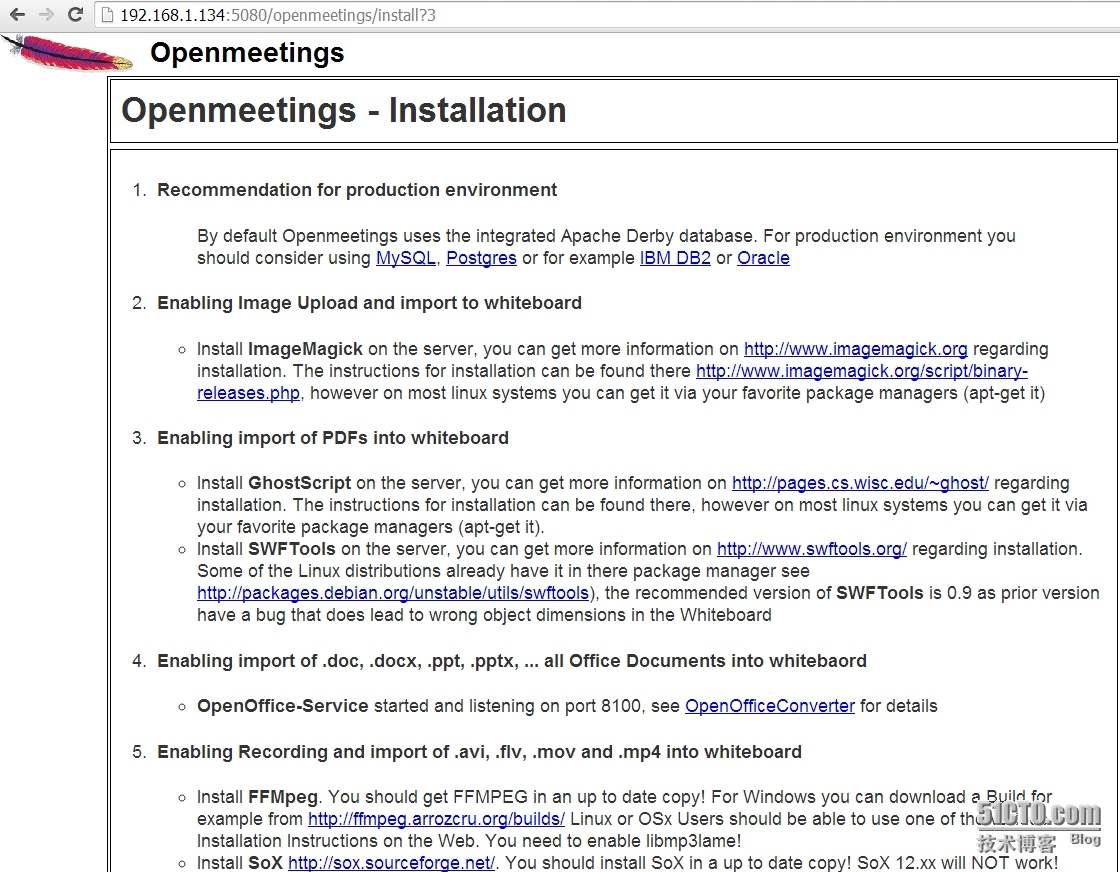Reload the page with refresh icon

(75, 14)
